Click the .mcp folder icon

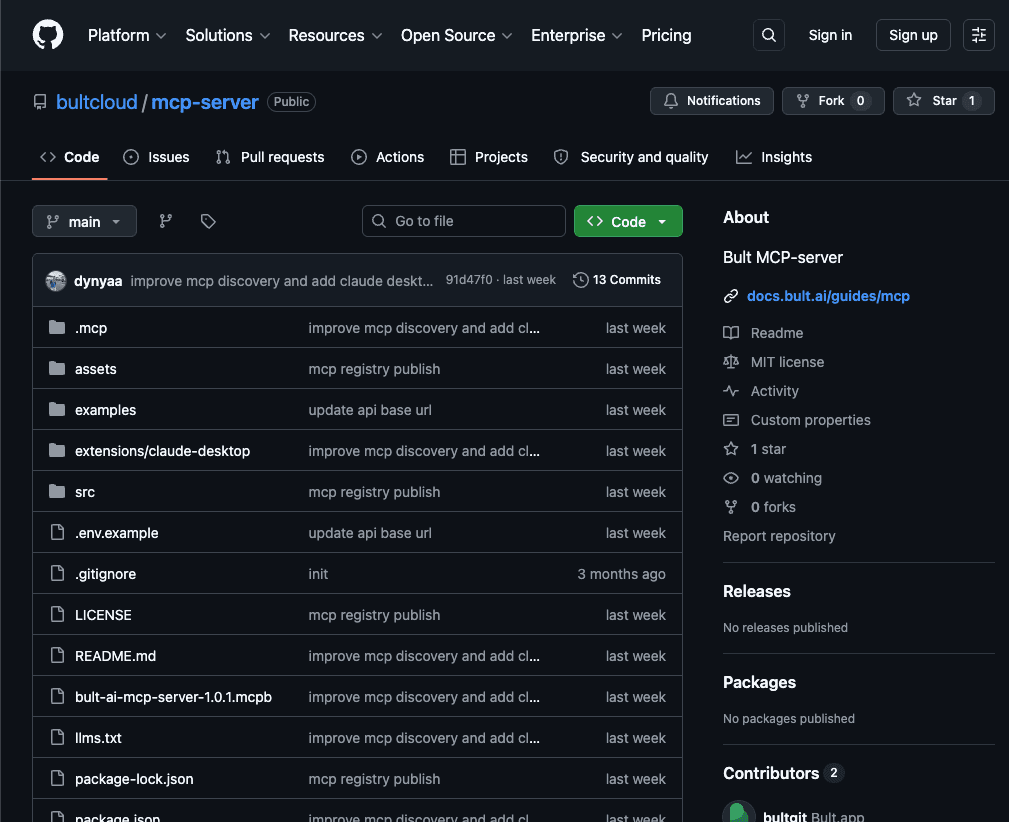(57, 328)
